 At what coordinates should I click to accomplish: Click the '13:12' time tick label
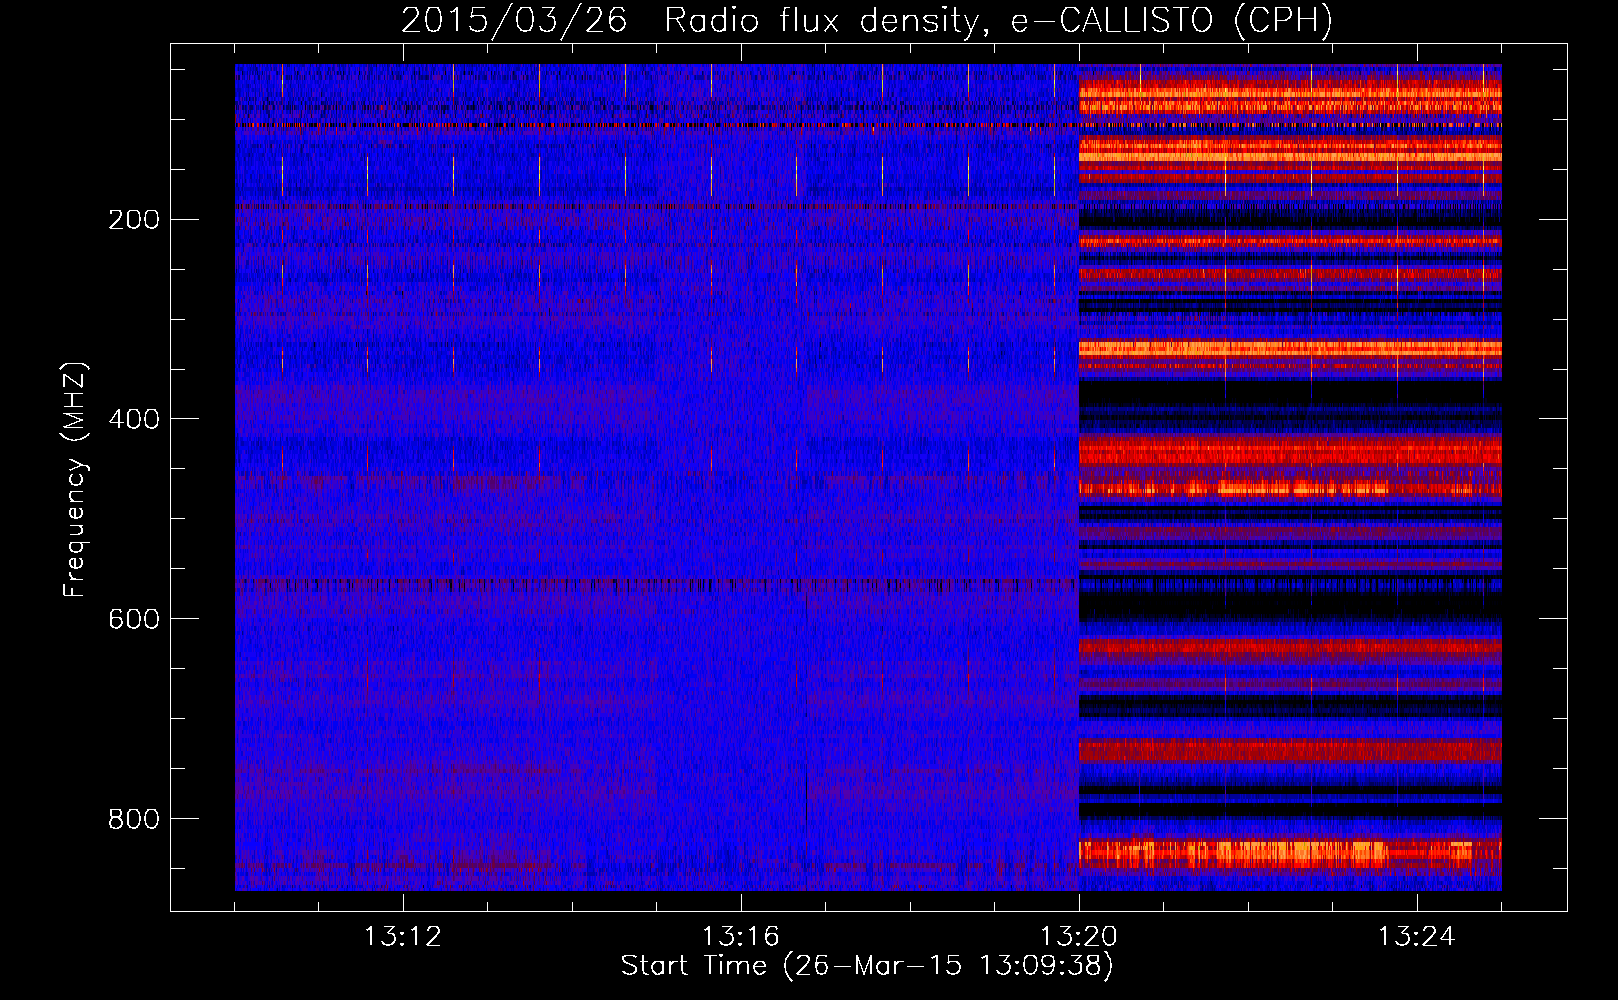point(403,937)
